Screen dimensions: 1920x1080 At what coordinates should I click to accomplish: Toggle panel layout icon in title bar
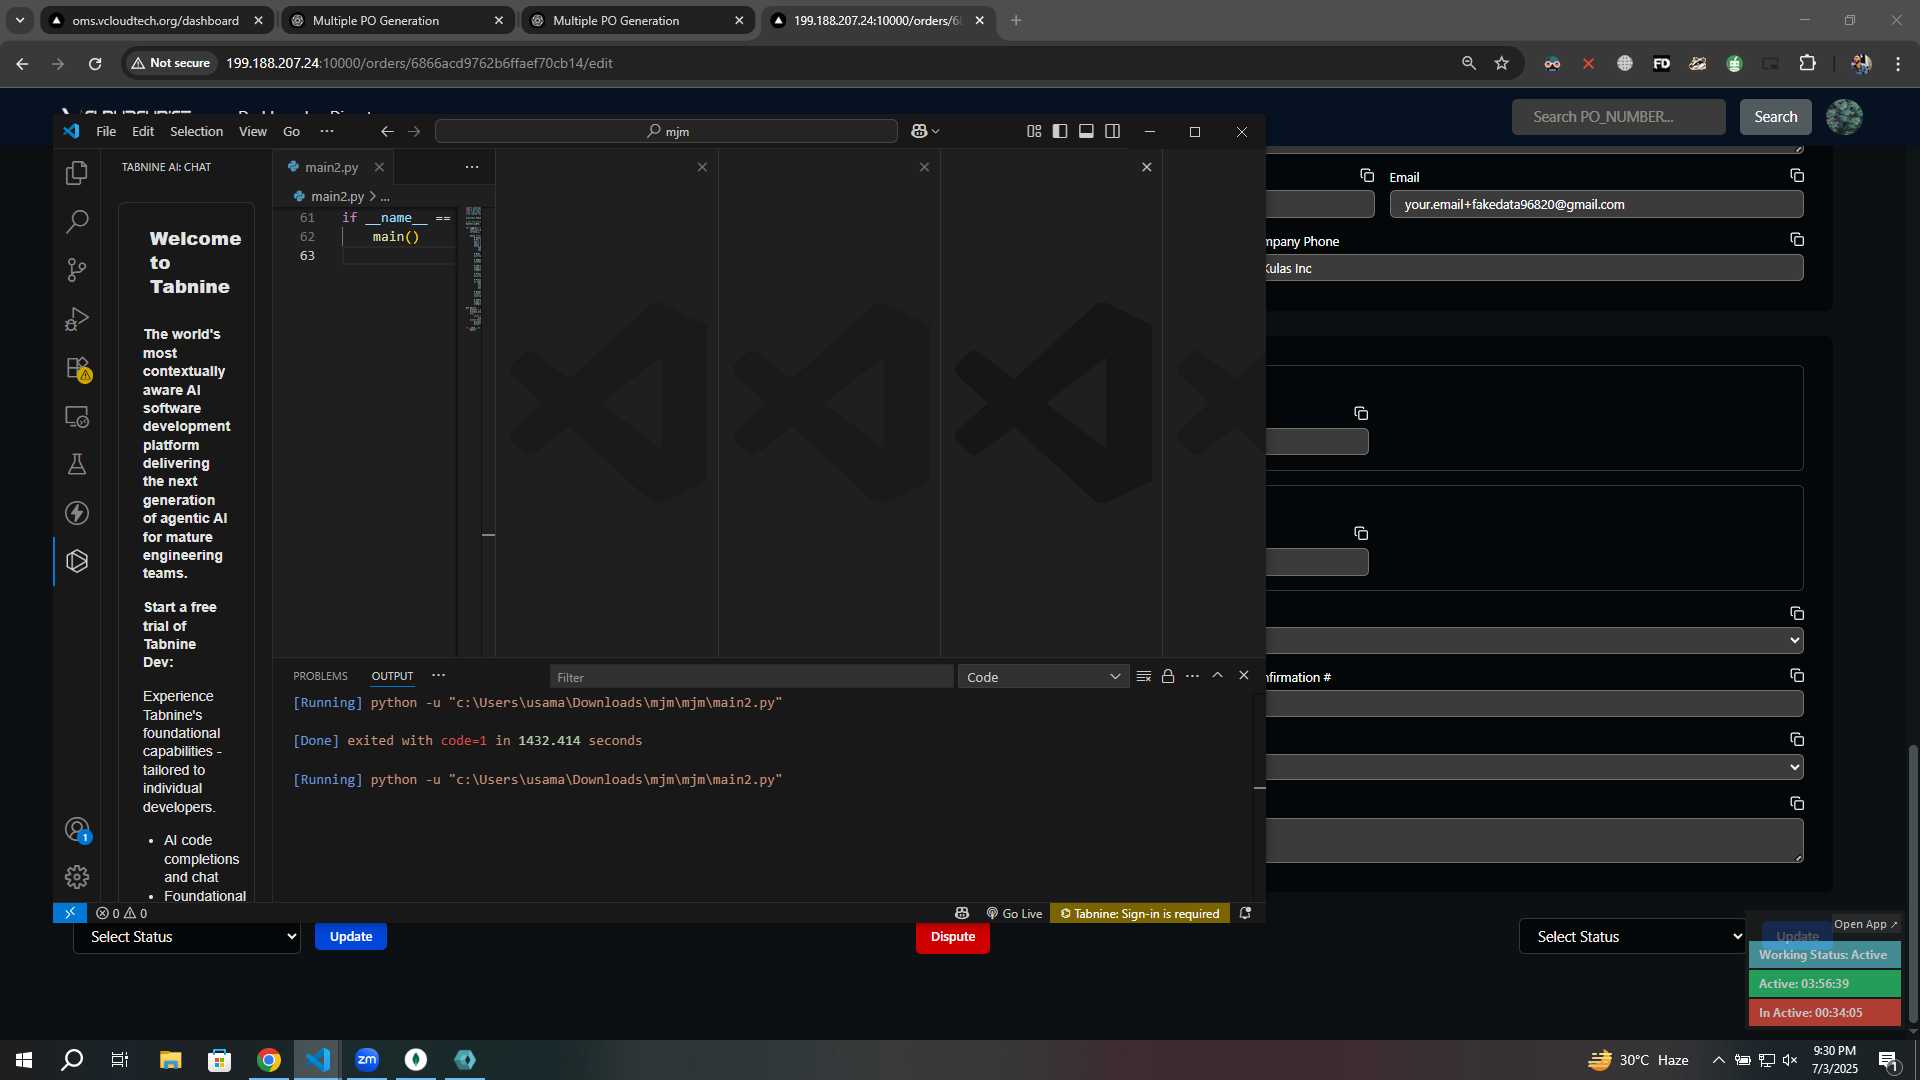click(1086, 131)
